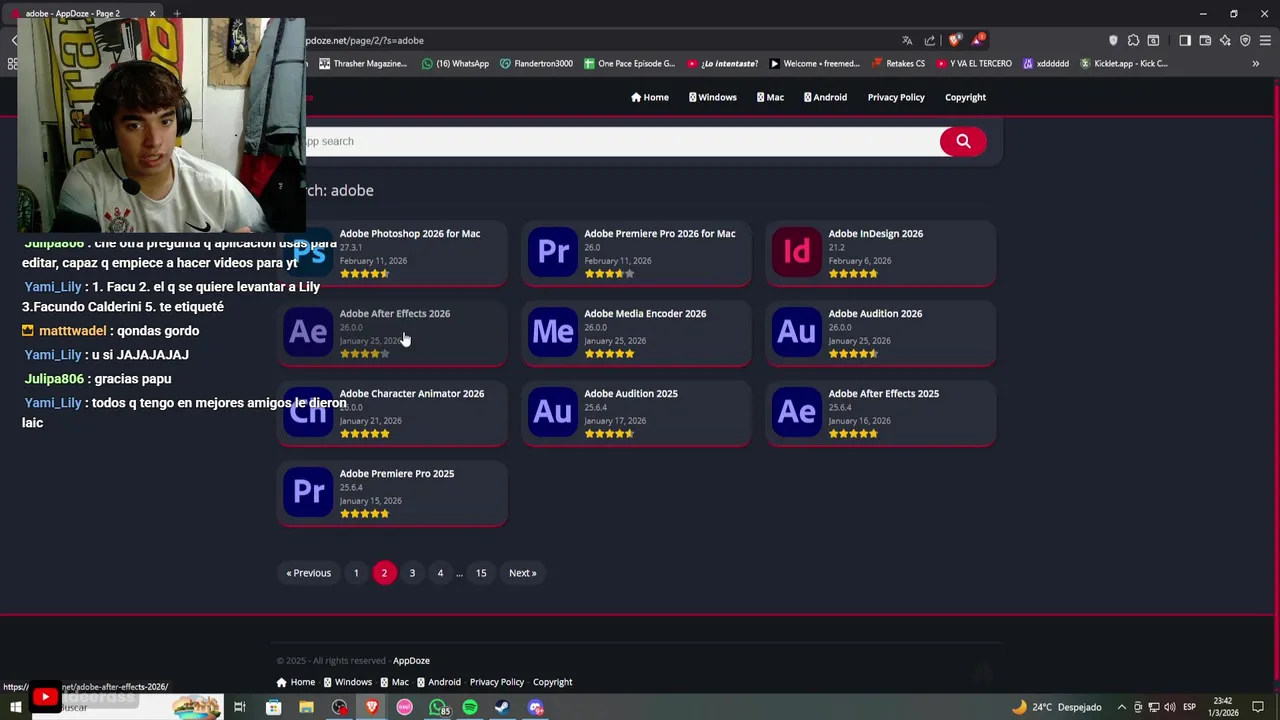The width and height of the screenshot is (1280, 720).
Task: Open the Mac category in top navigation
Action: pos(770,97)
